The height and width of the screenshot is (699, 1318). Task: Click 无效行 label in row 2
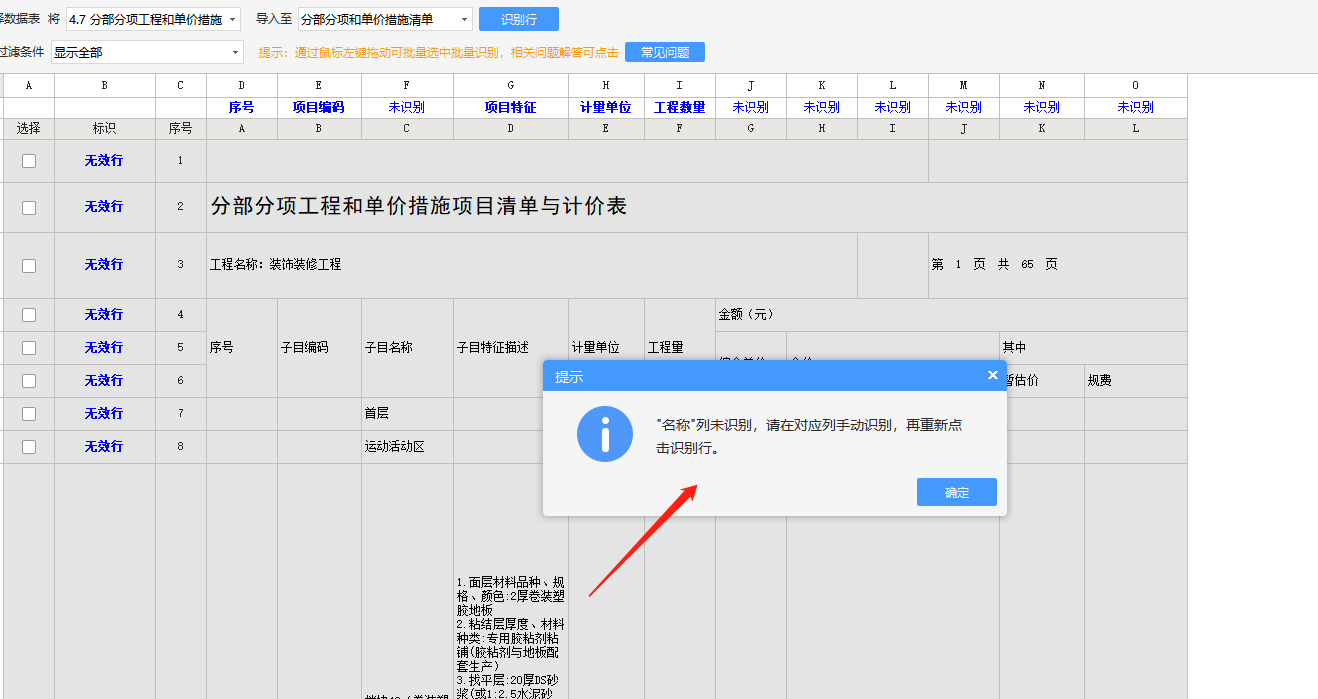(x=104, y=206)
